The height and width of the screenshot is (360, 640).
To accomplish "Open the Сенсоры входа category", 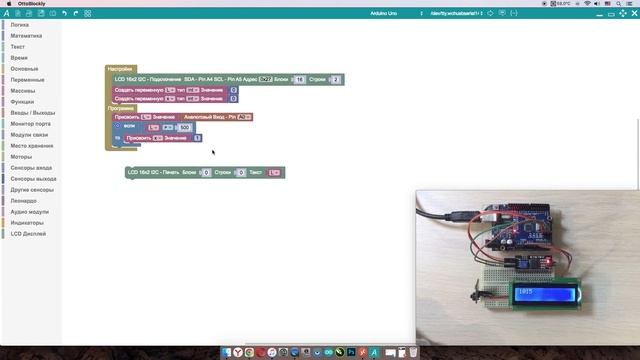I will [31, 168].
